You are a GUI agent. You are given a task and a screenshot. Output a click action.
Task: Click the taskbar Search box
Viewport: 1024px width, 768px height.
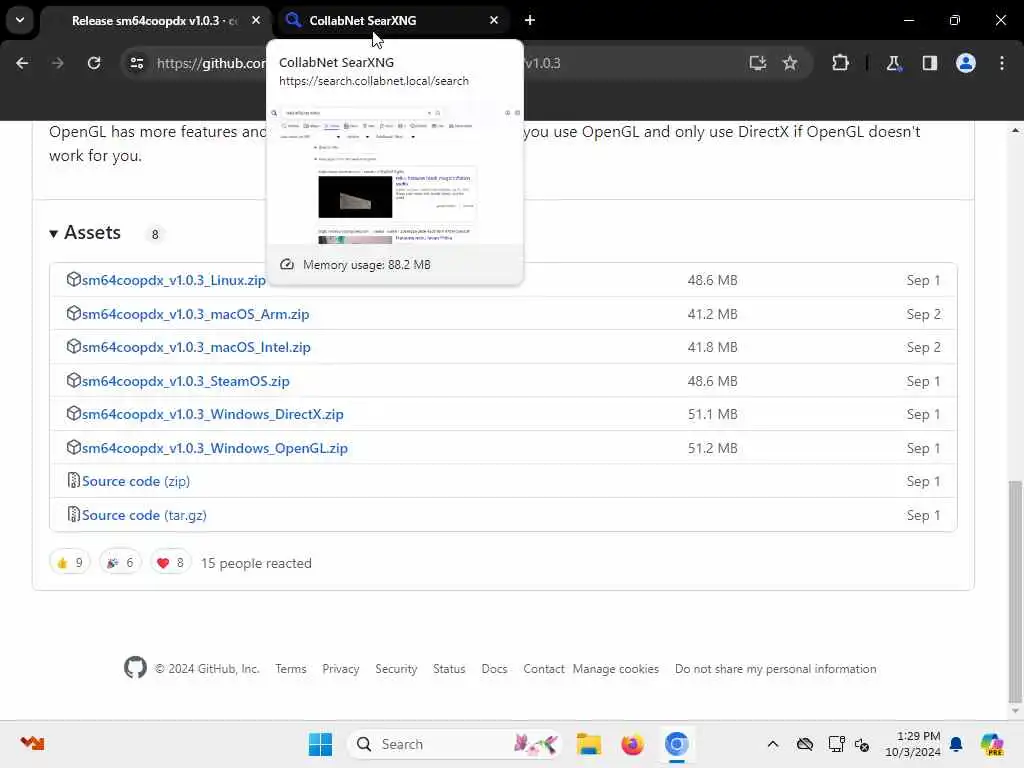(x=455, y=744)
